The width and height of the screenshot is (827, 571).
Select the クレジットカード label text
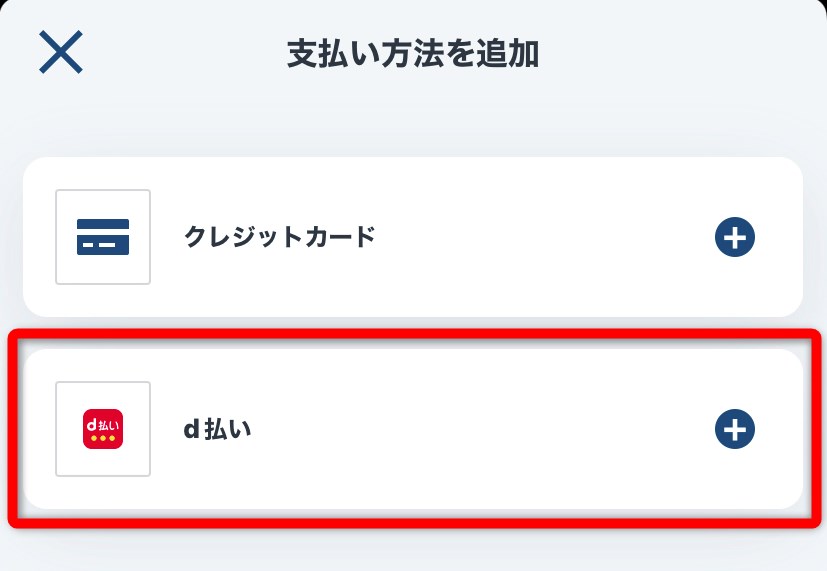click(280, 237)
